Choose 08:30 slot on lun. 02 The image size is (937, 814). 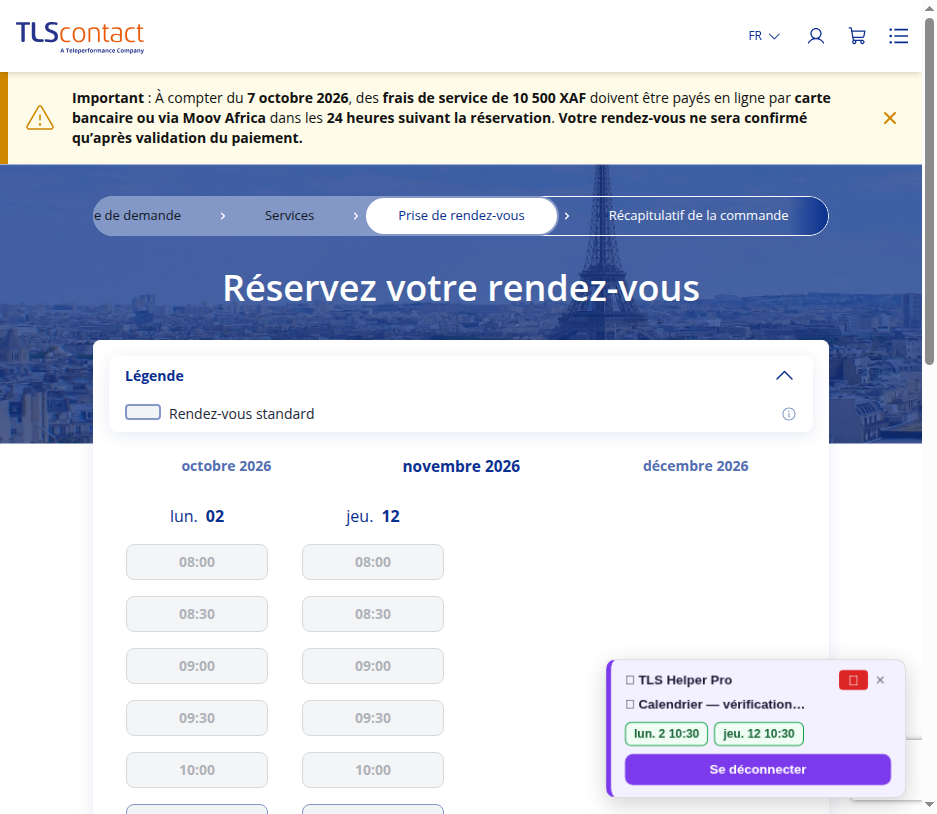(x=197, y=614)
